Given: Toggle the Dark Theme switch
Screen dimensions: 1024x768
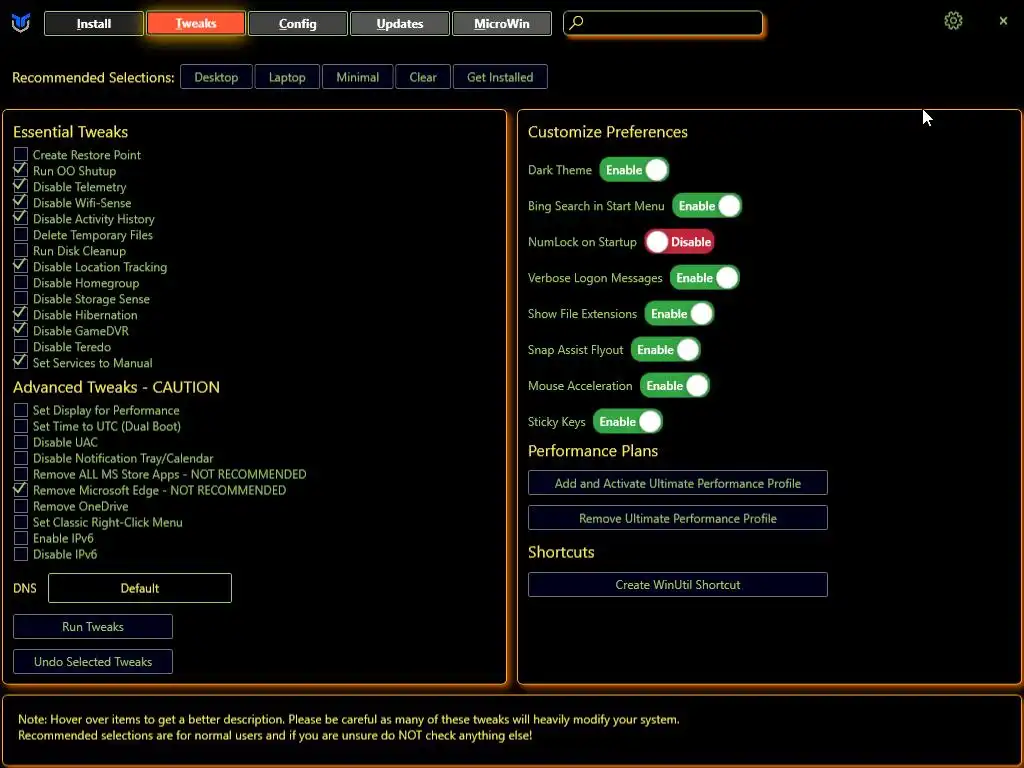Looking at the screenshot, I should (x=634, y=170).
